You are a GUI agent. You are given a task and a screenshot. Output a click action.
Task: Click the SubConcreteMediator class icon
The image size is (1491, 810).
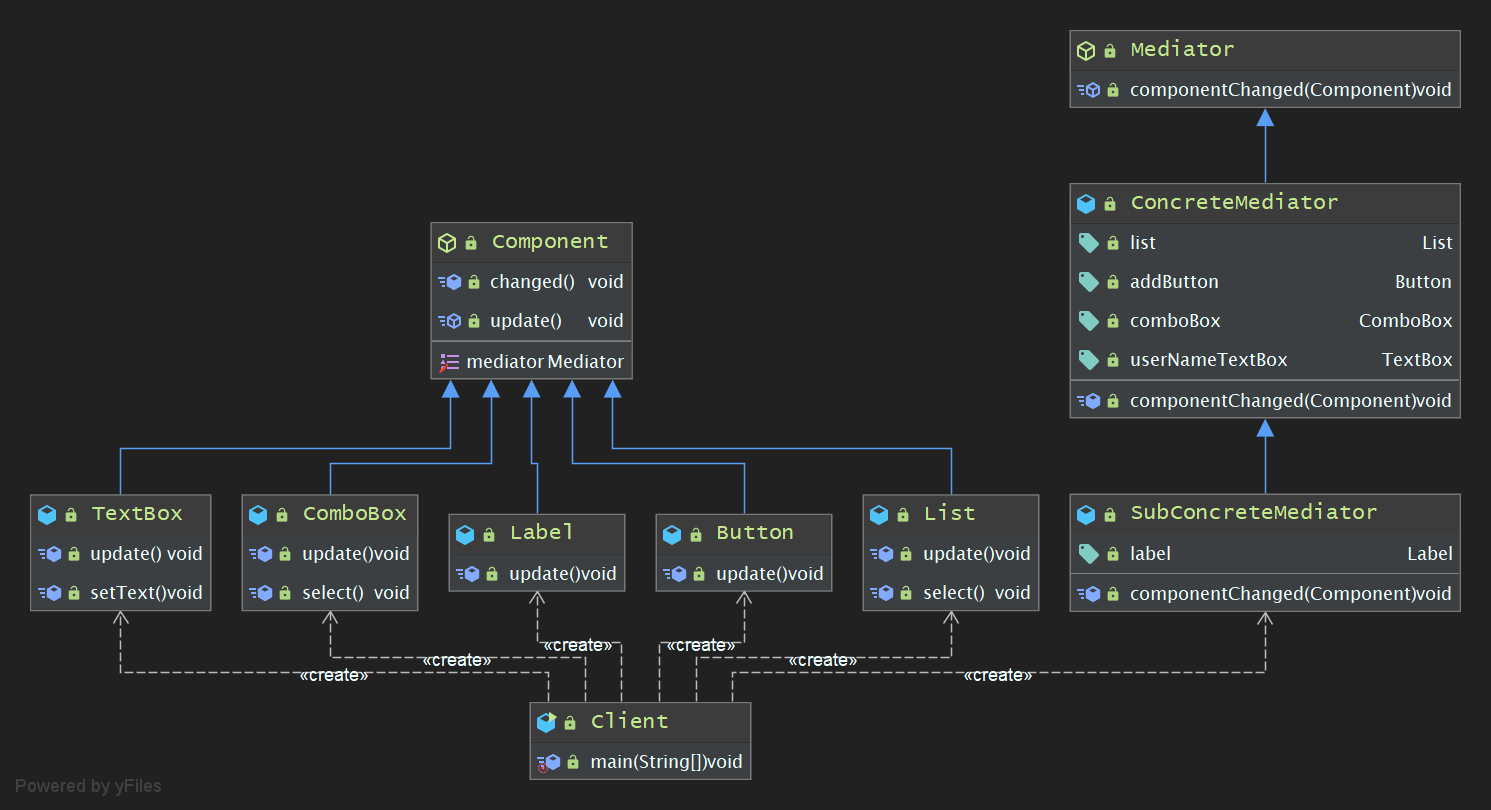point(1086,513)
